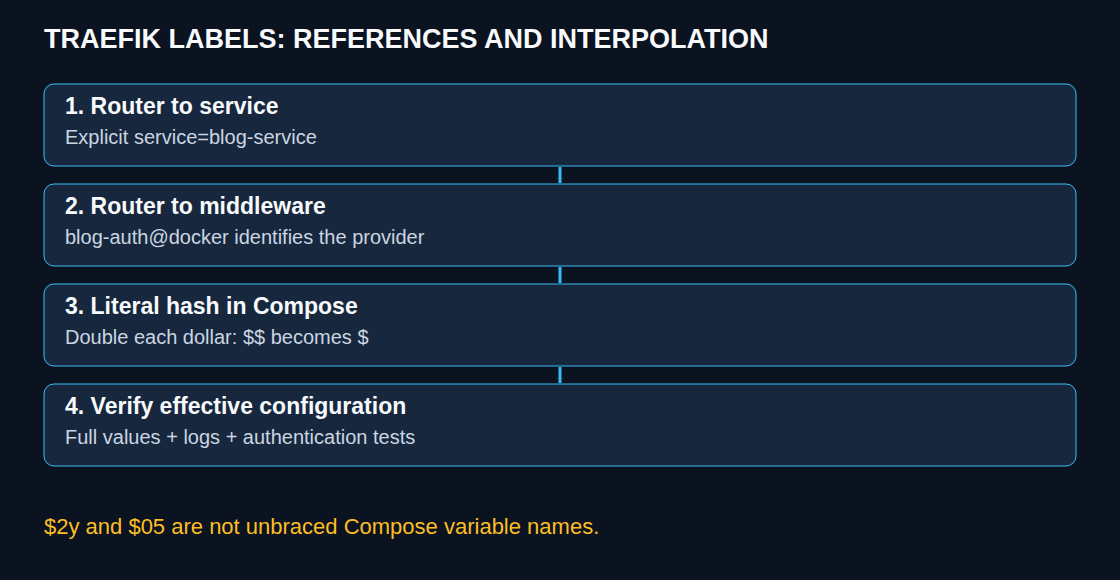The width and height of the screenshot is (1120, 580).
Task: Click 'Double each dollar: $$ becomes $' text
Action: [x=216, y=337]
